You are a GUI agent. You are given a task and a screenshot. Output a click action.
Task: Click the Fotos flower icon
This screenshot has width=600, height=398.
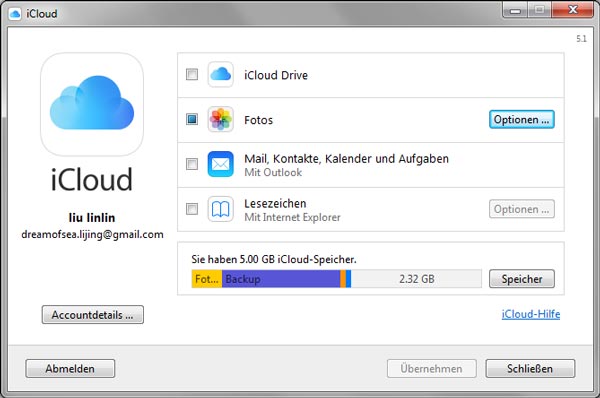220,119
